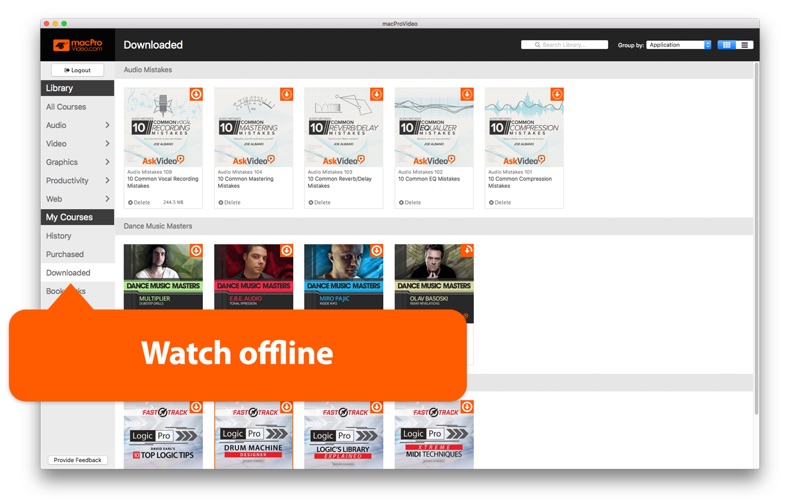The image size is (800, 500).
Task: Expand the Video category chevron
Action: point(107,143)
